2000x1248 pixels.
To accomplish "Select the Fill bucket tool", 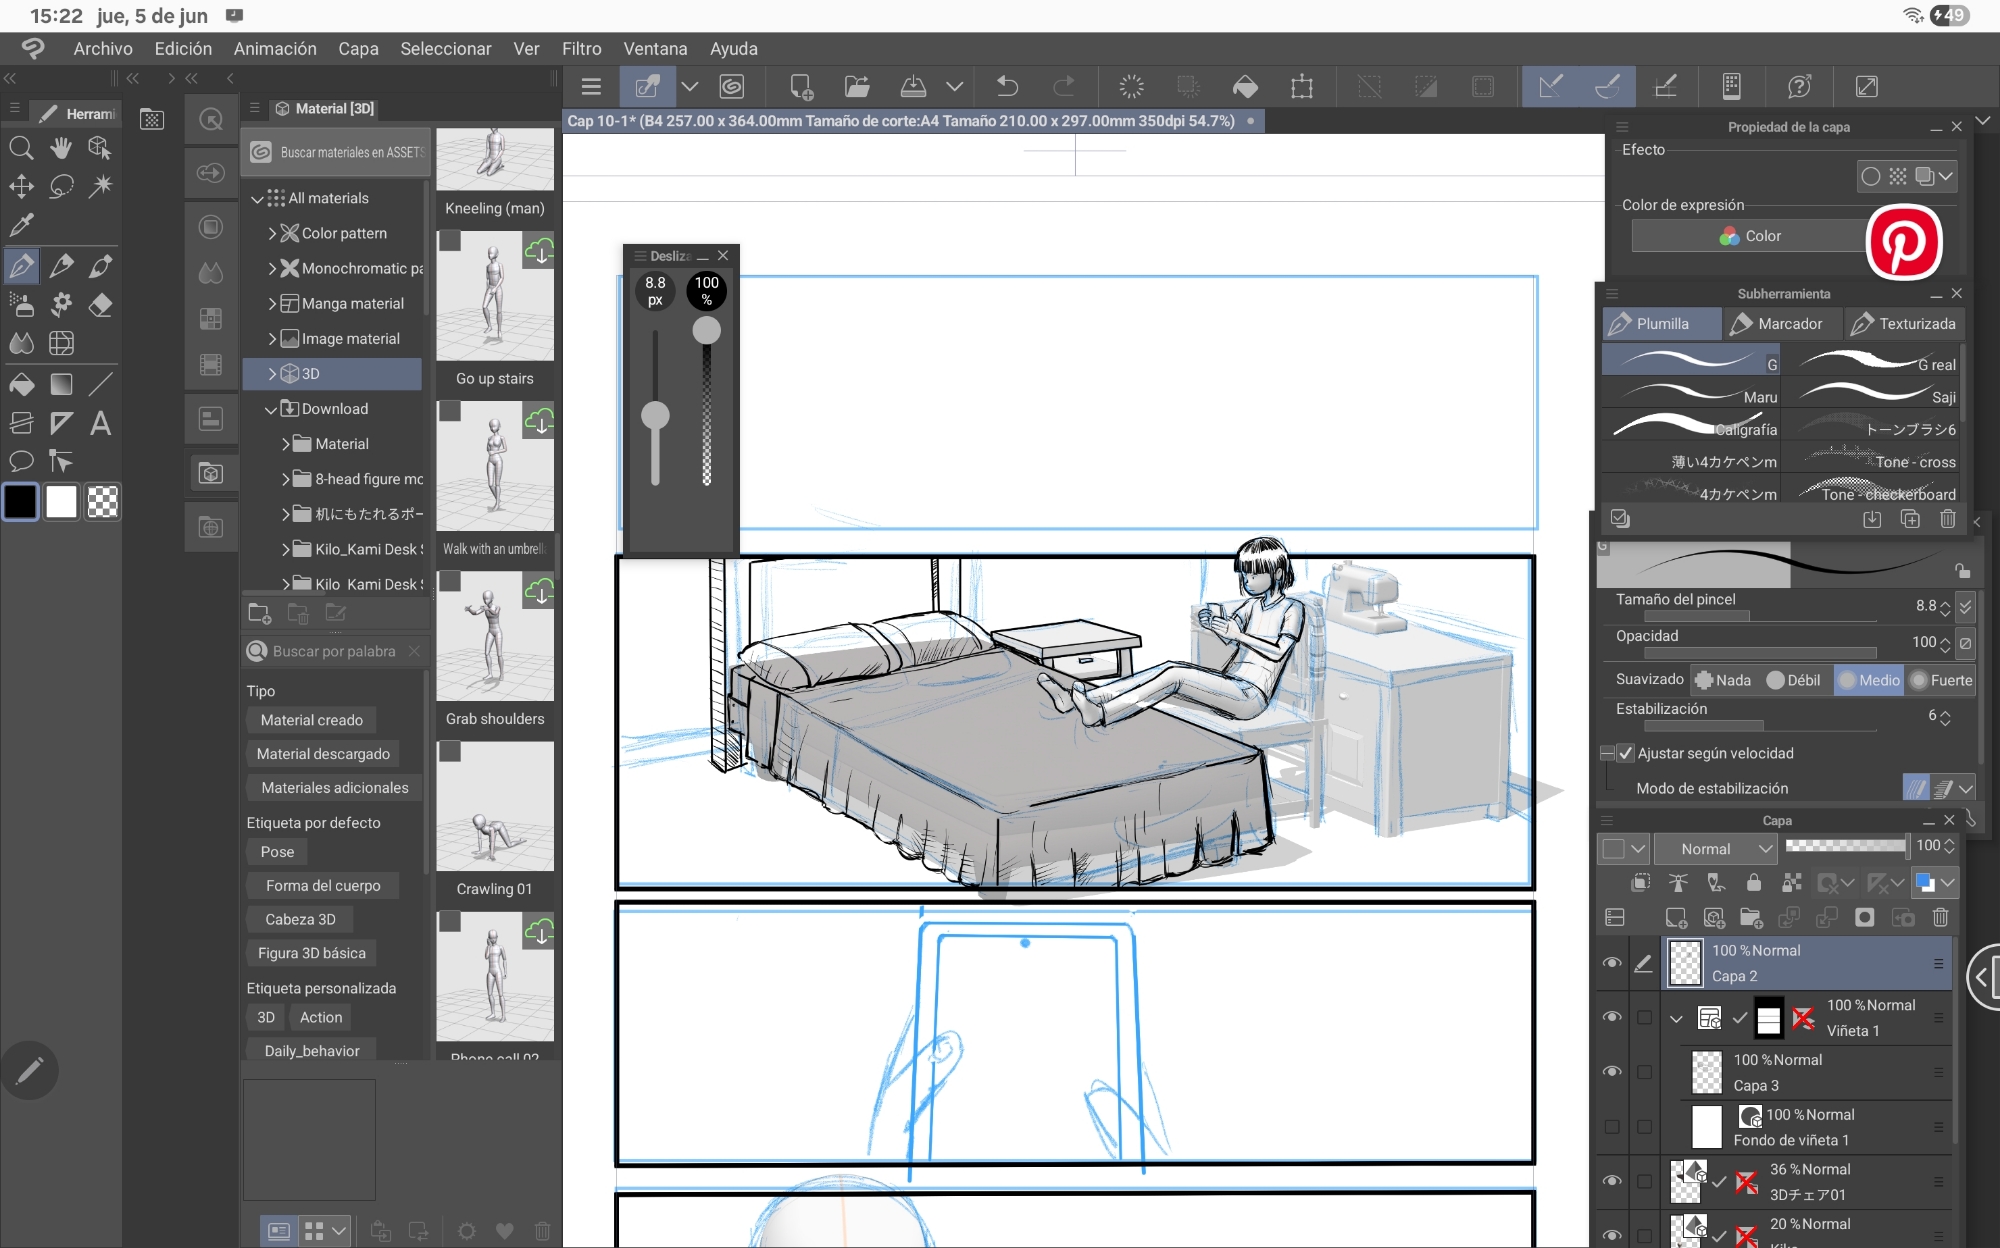I will tap(21, 384).
